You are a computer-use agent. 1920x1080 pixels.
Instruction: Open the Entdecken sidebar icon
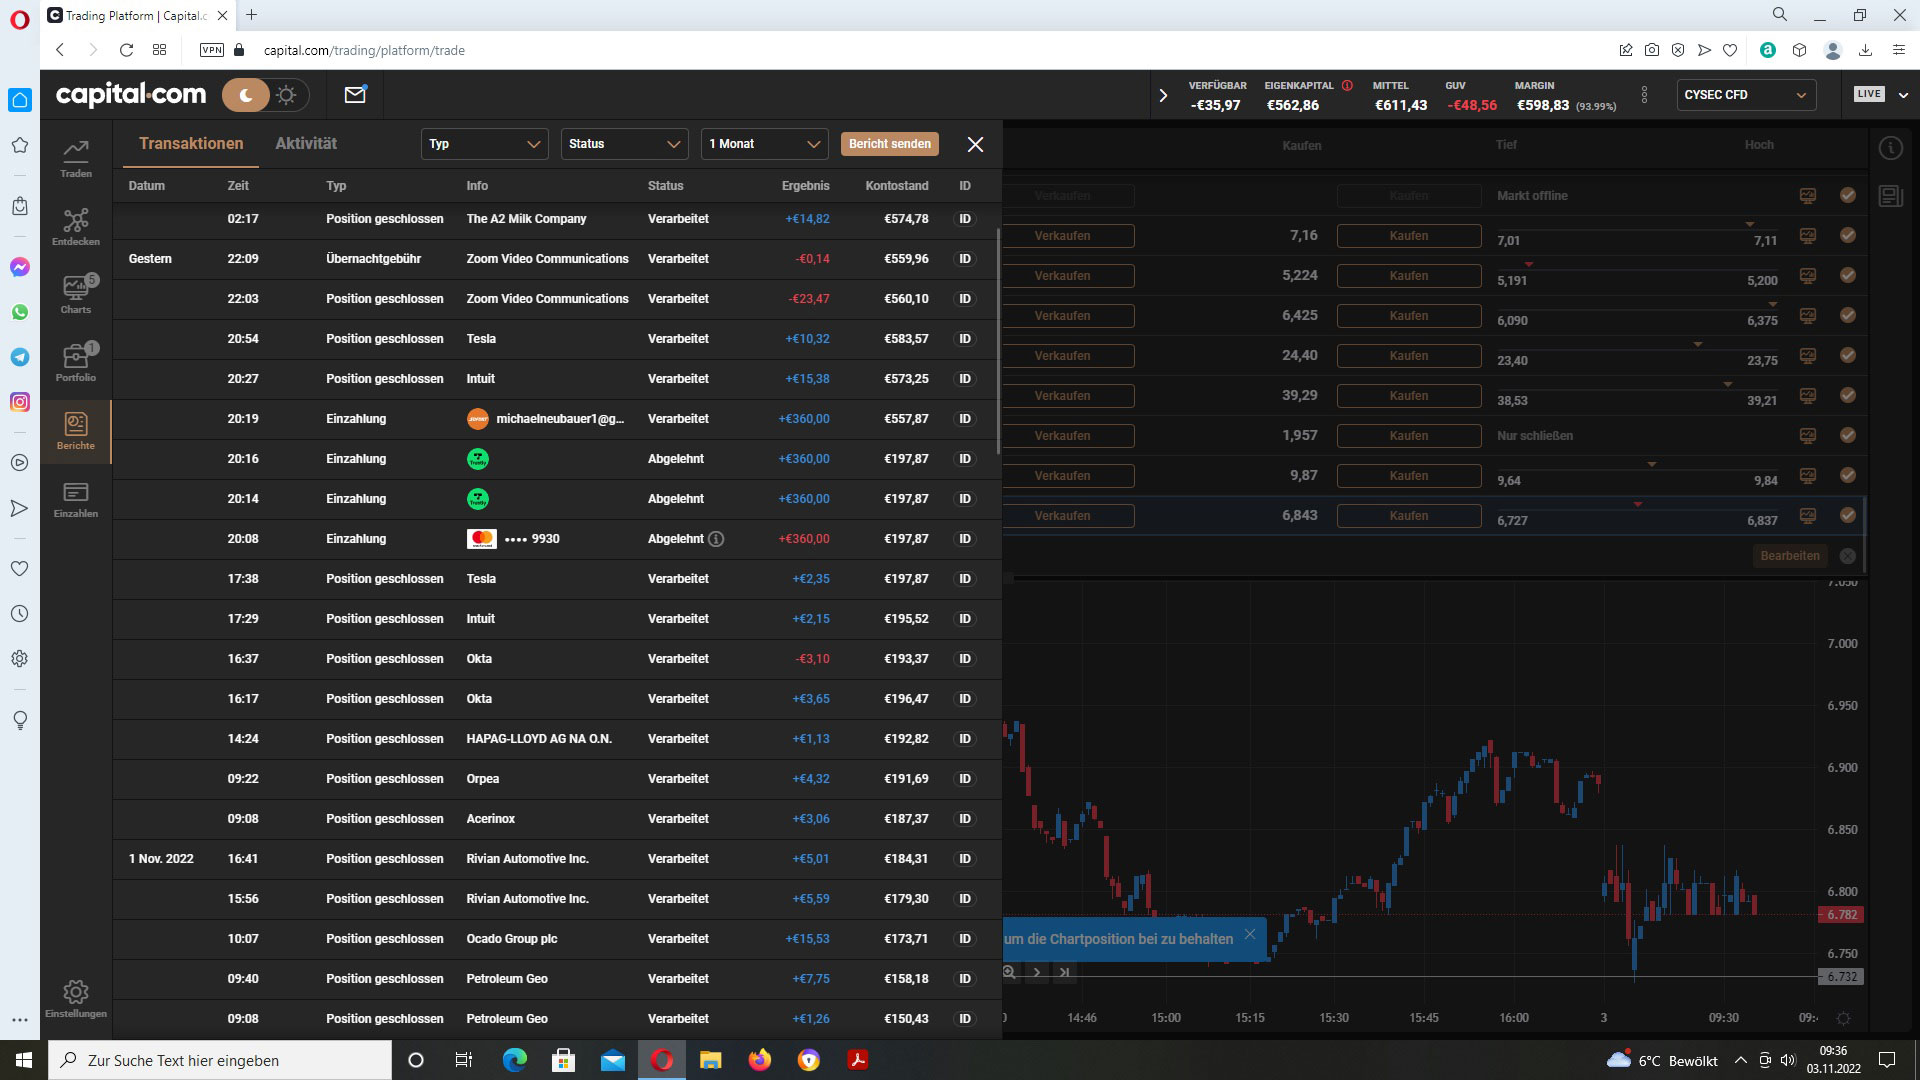76,226
